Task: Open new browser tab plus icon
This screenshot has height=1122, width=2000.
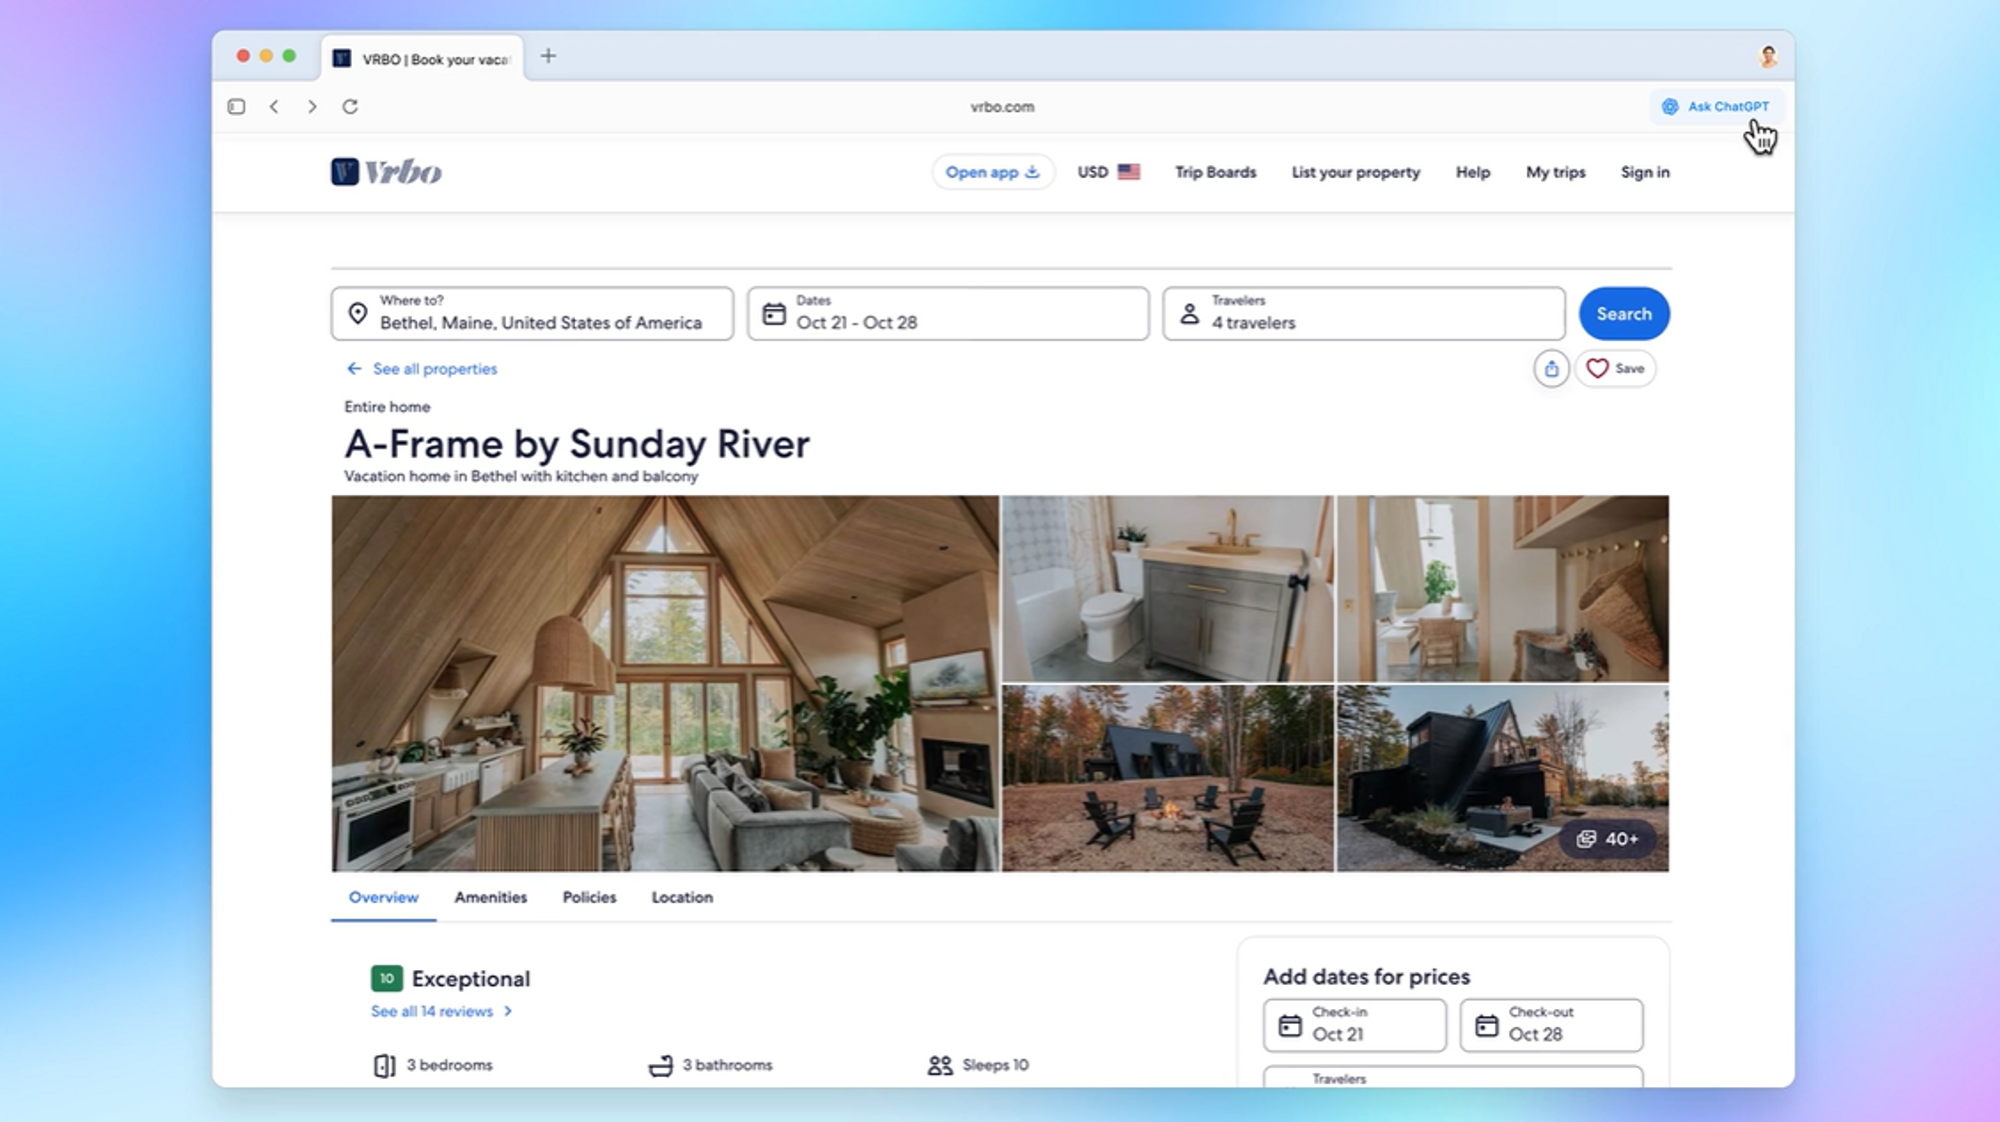Action: click(x=548, y=57)
